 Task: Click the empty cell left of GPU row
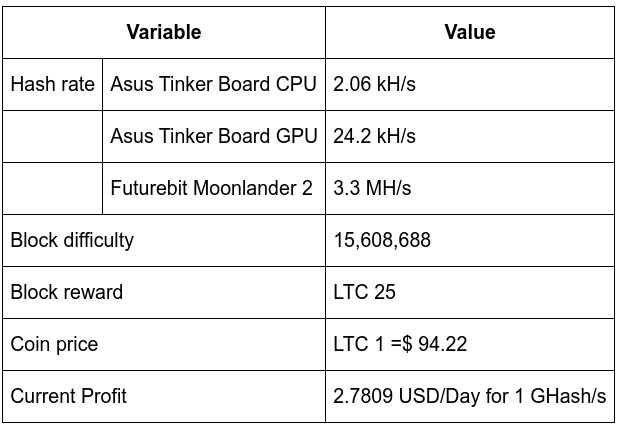coord(52,136)
